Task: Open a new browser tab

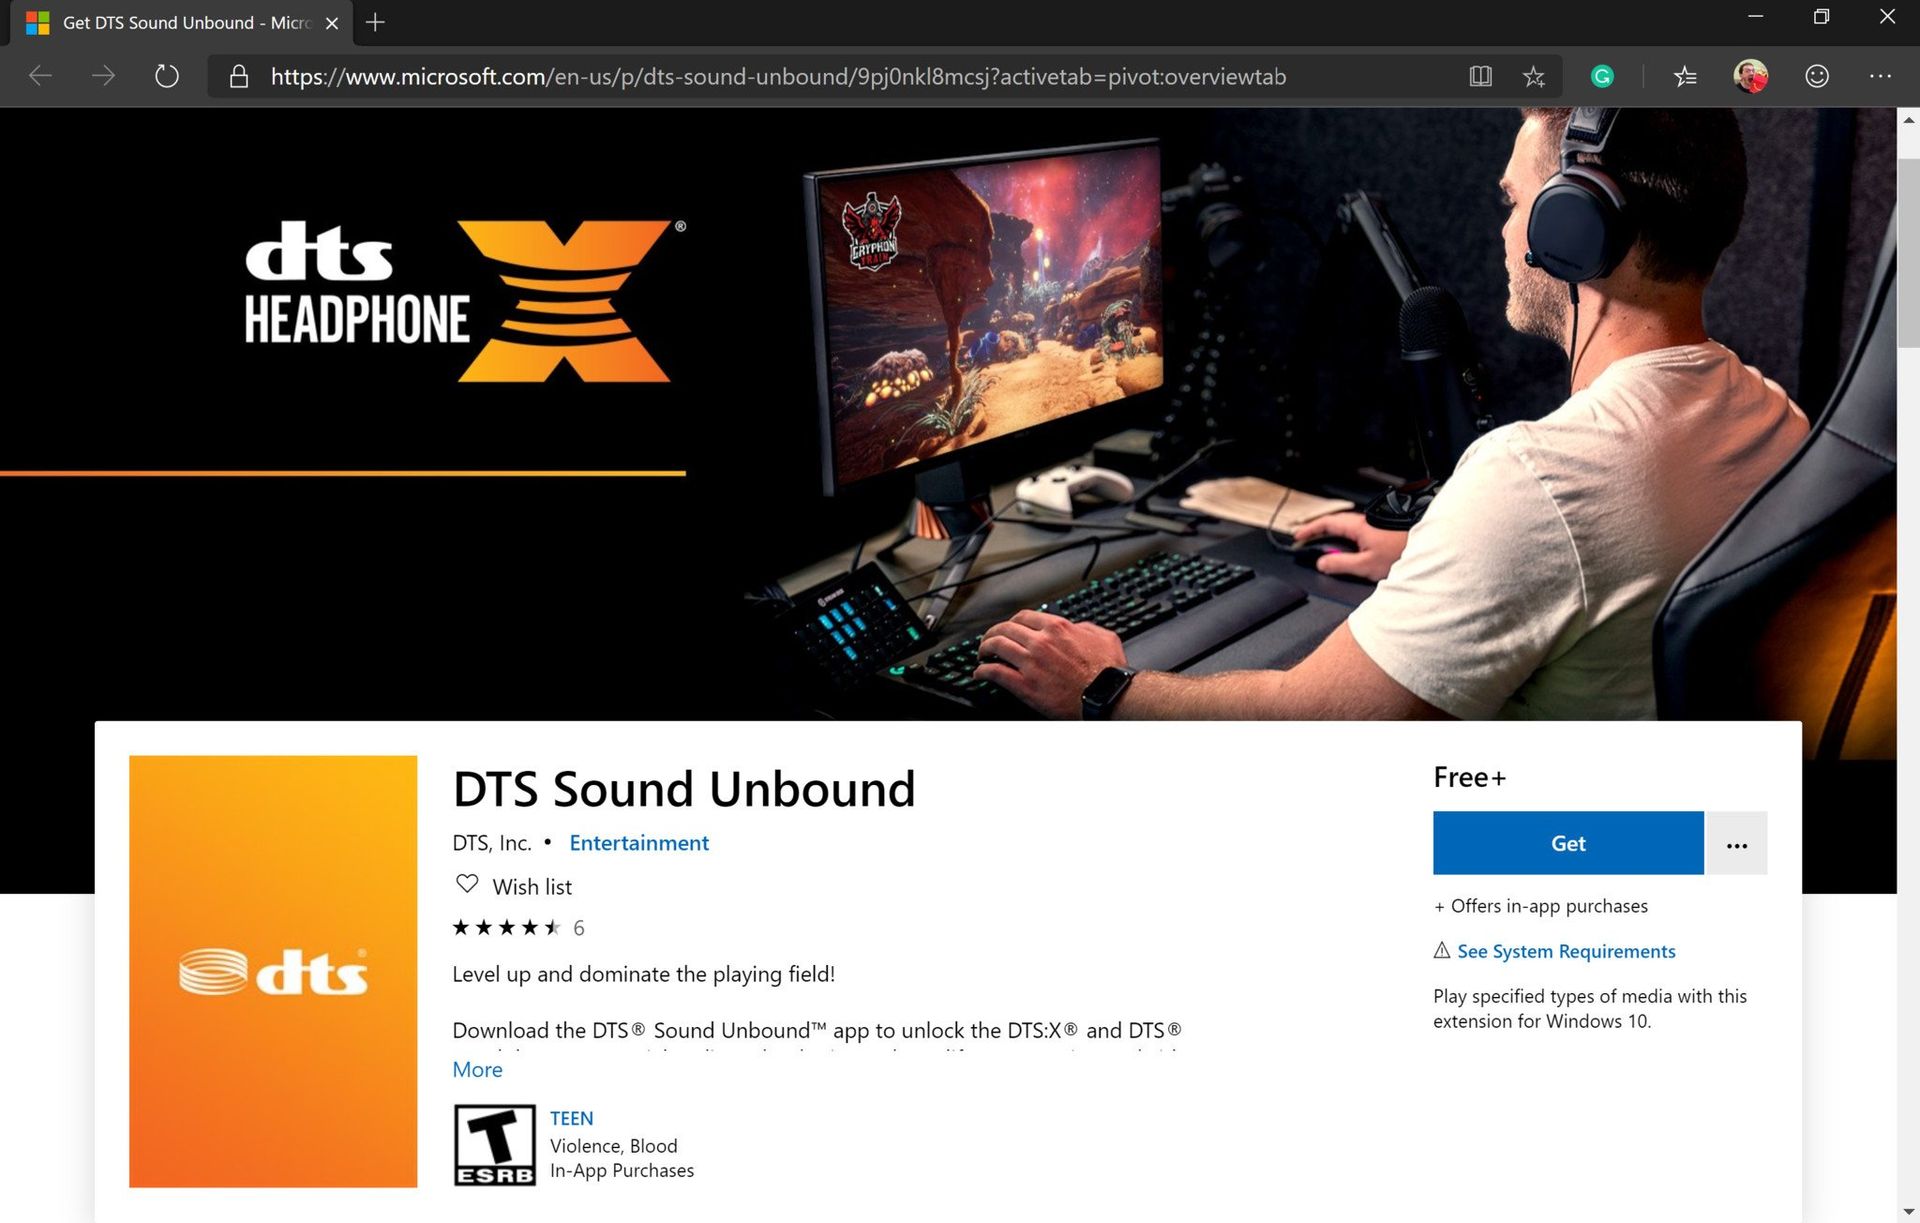Action: click(375, 22)
